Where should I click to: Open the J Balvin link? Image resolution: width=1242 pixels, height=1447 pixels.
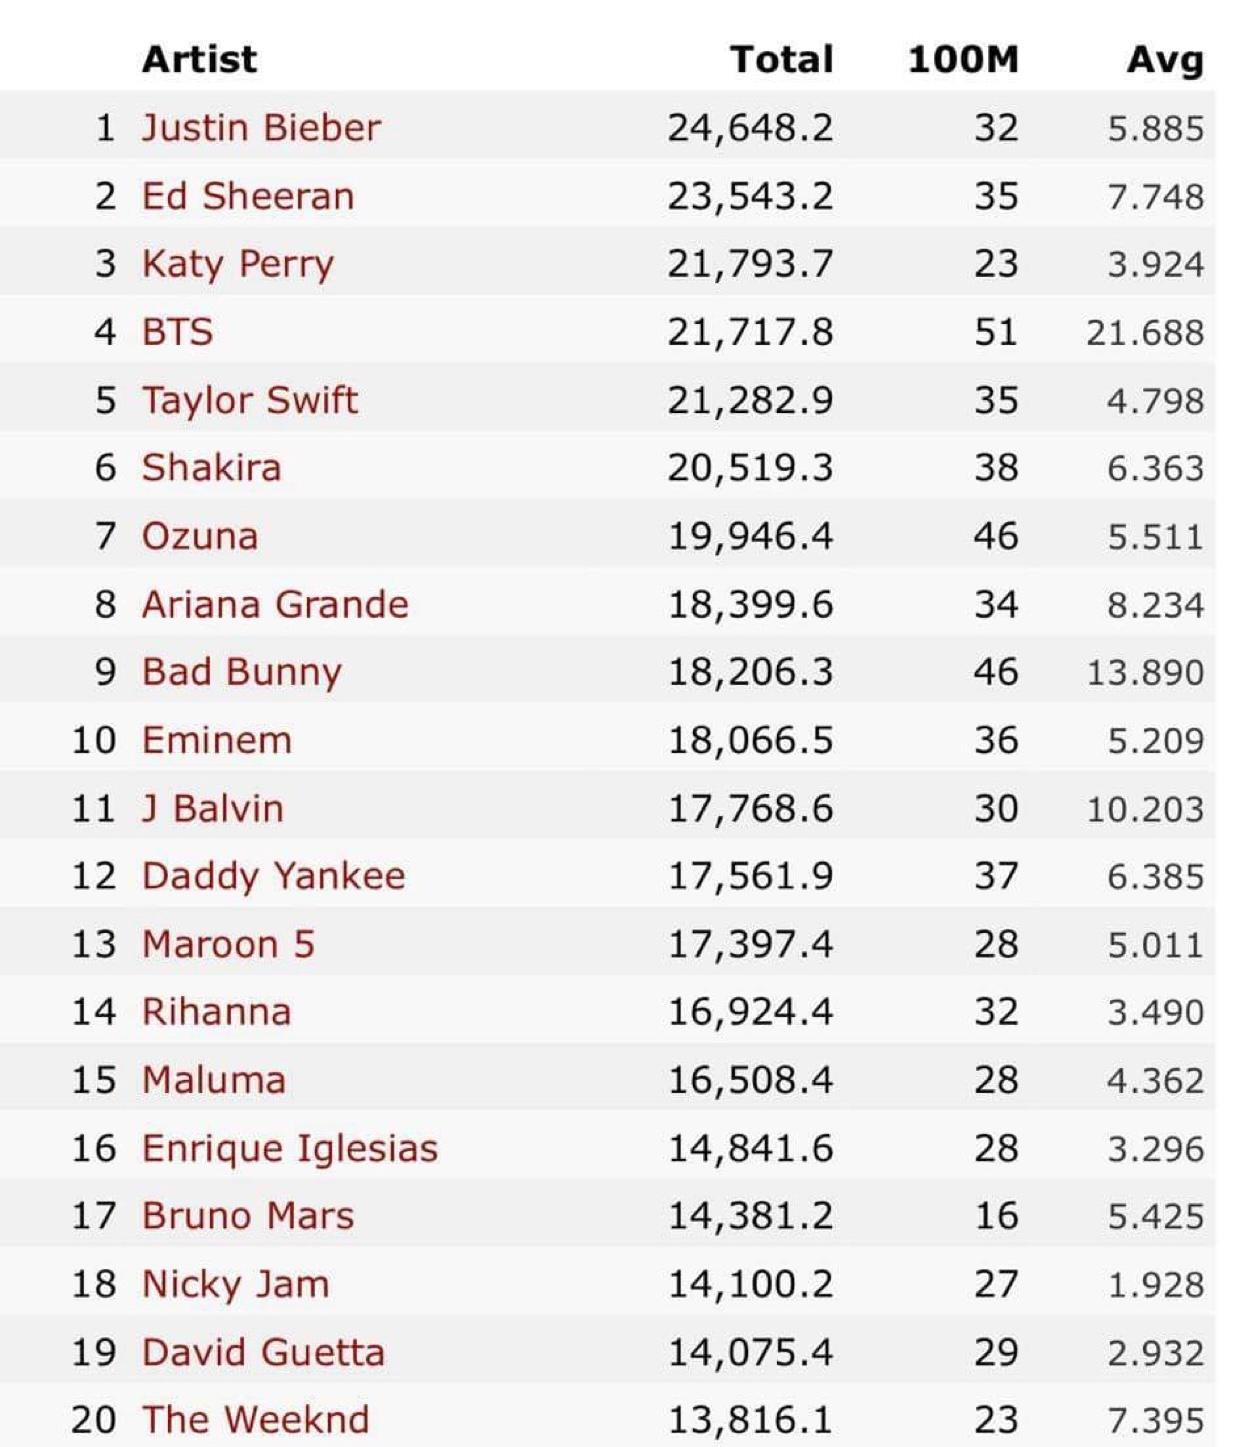pos(213,808)
